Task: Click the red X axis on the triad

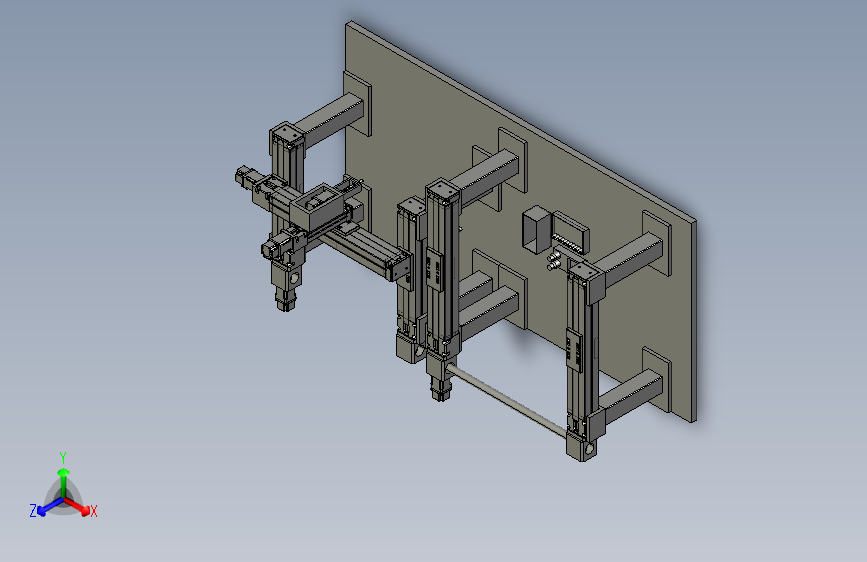Action: click(78, 506)
